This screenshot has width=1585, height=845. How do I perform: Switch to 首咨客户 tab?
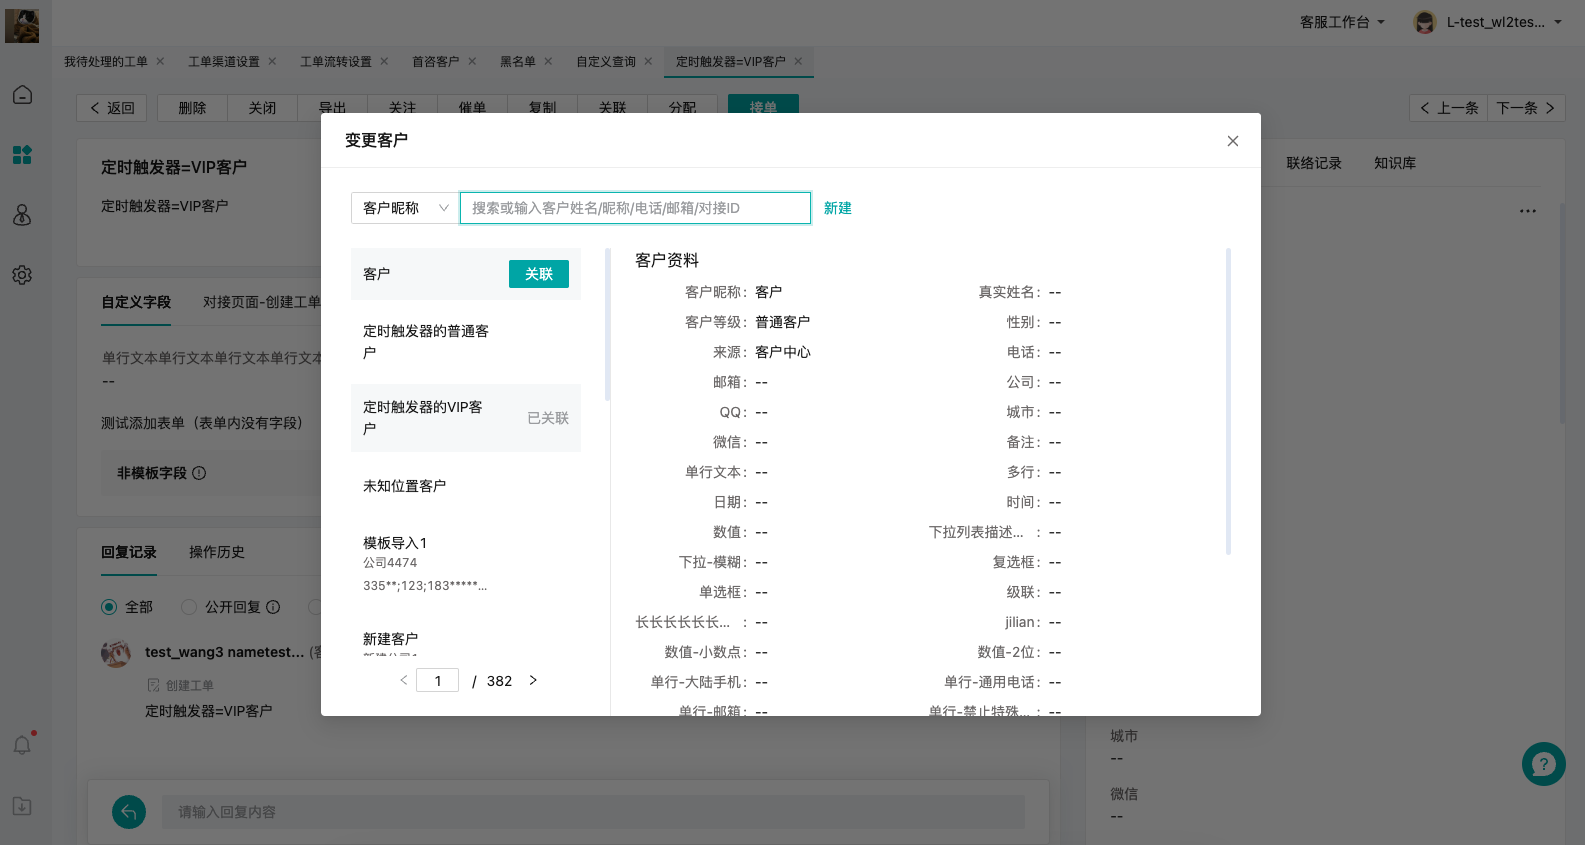436,62
